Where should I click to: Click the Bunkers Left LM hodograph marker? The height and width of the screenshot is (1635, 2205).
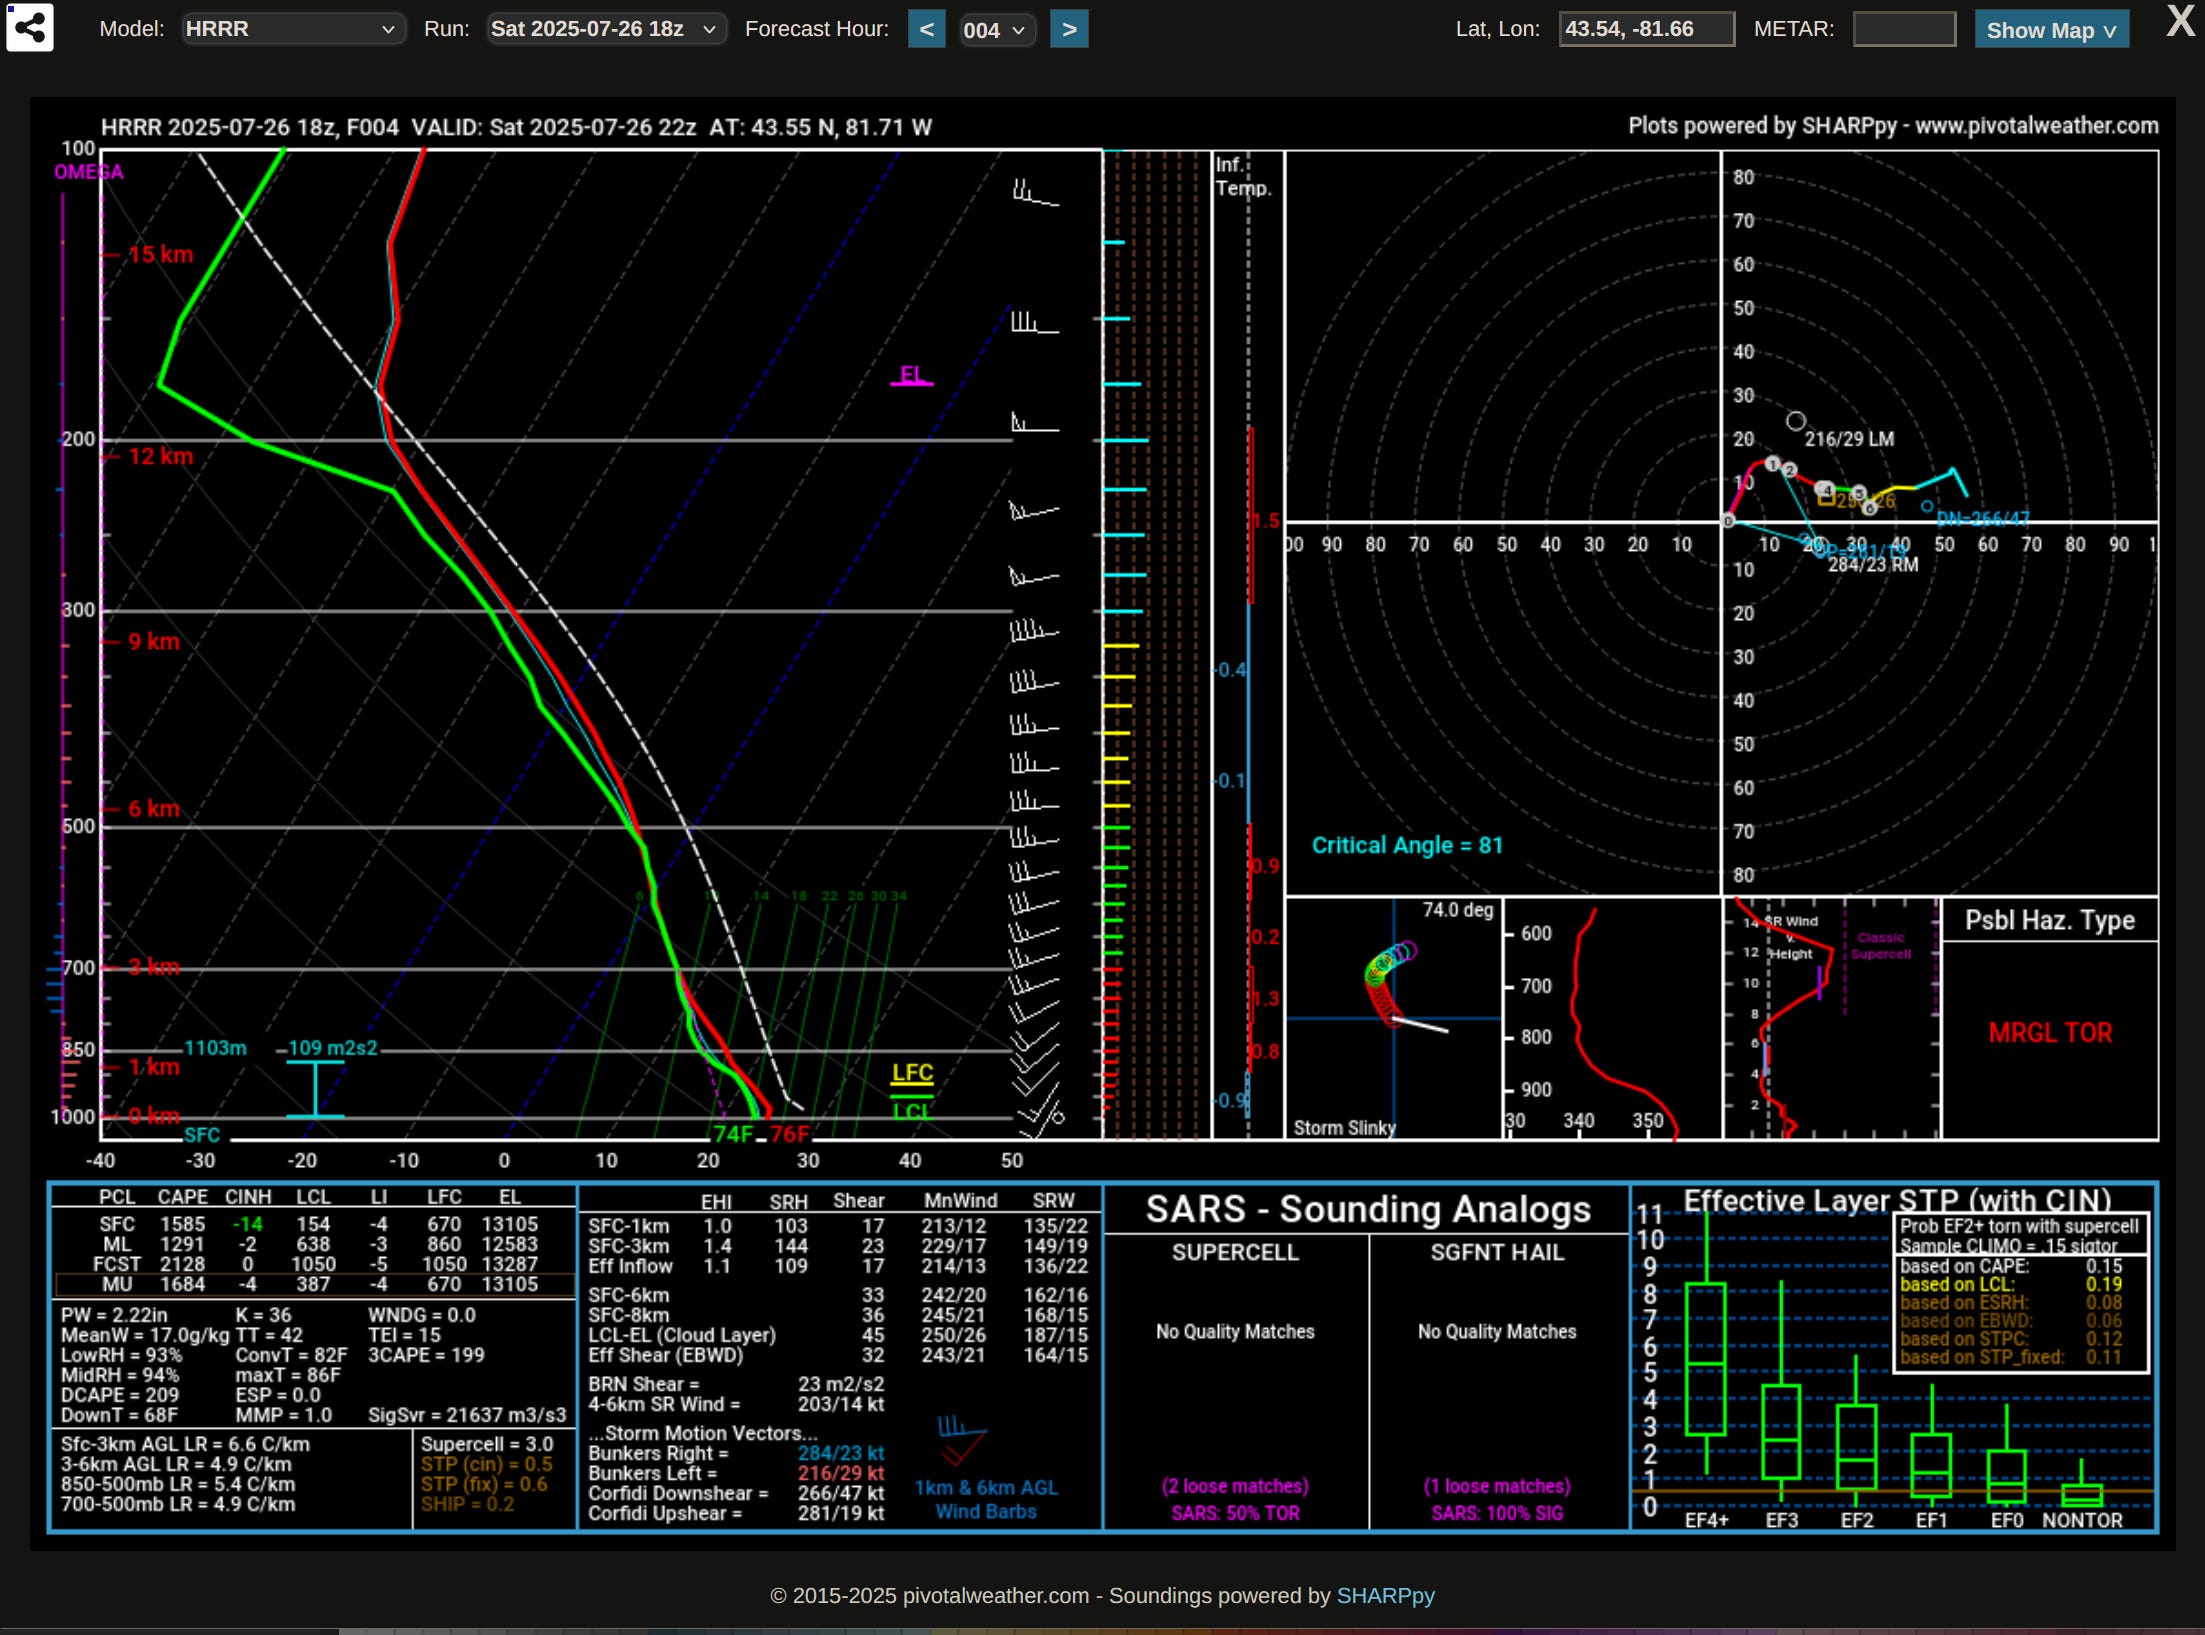pyautogui.click(x=1796, y=421)
